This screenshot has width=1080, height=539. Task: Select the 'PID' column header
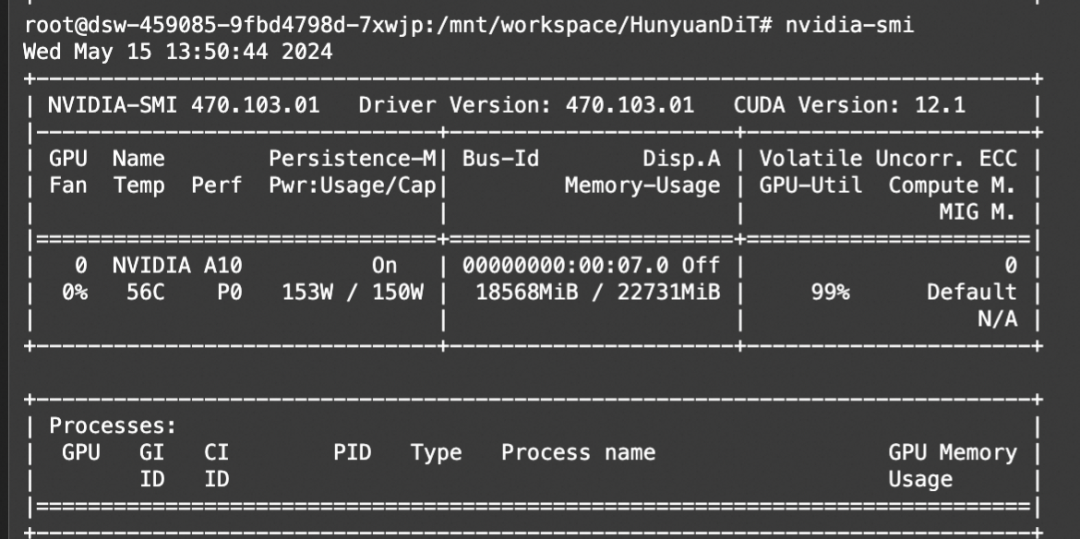click(x=353, y=452)
